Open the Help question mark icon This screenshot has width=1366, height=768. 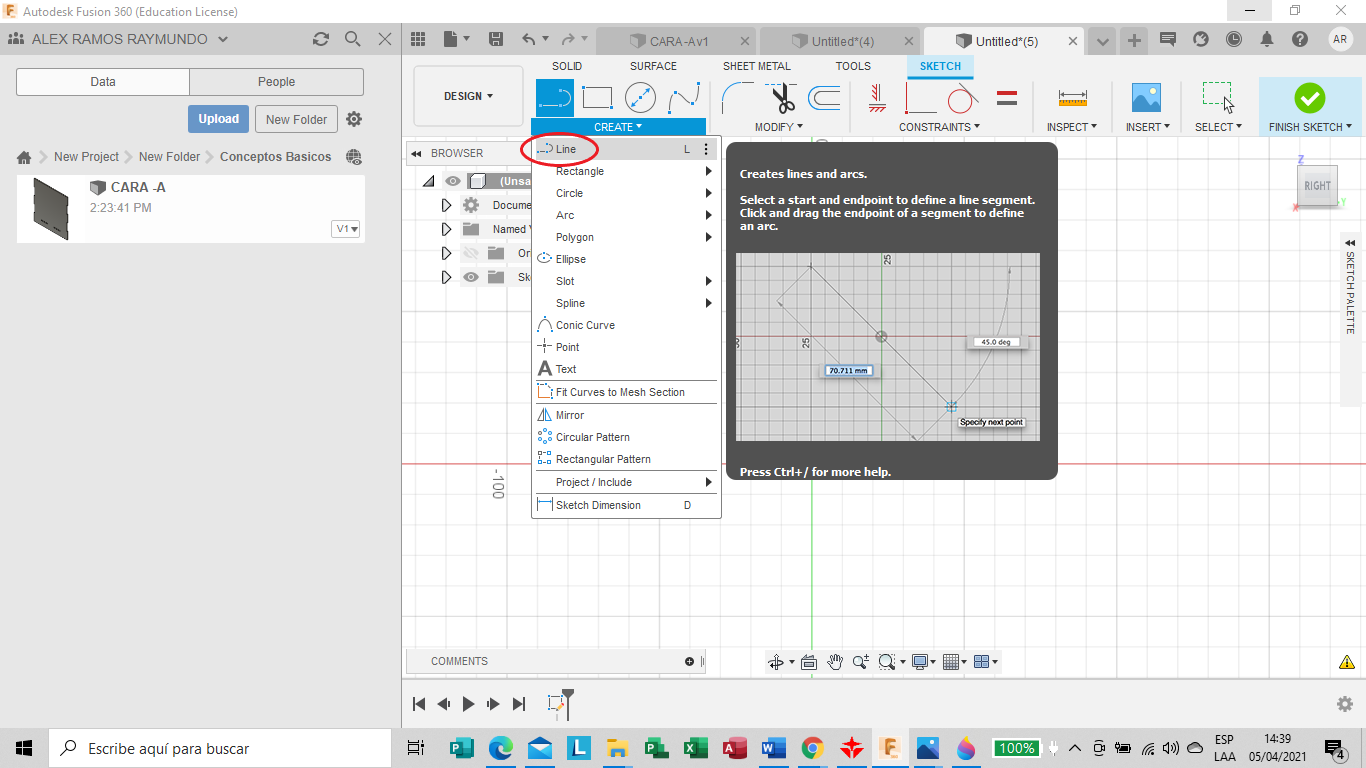[1299, 40]
